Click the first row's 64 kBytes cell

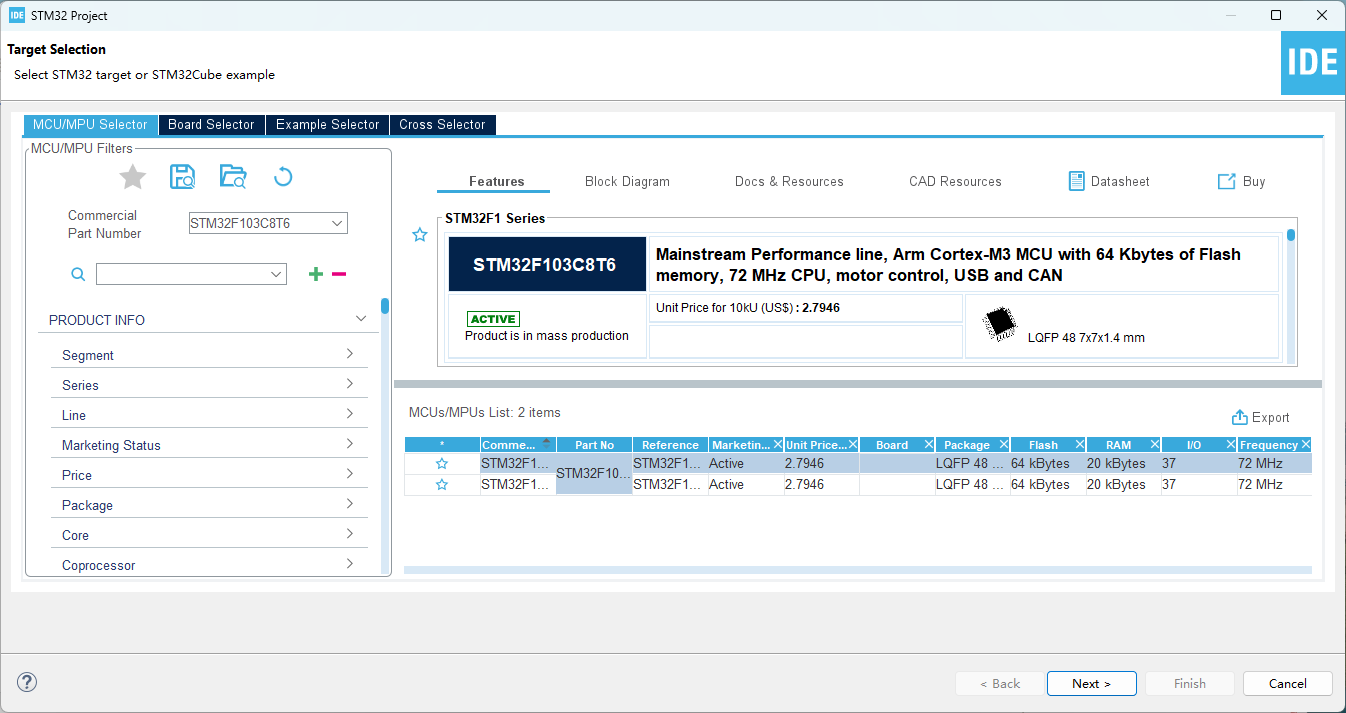click(1047, 464)
